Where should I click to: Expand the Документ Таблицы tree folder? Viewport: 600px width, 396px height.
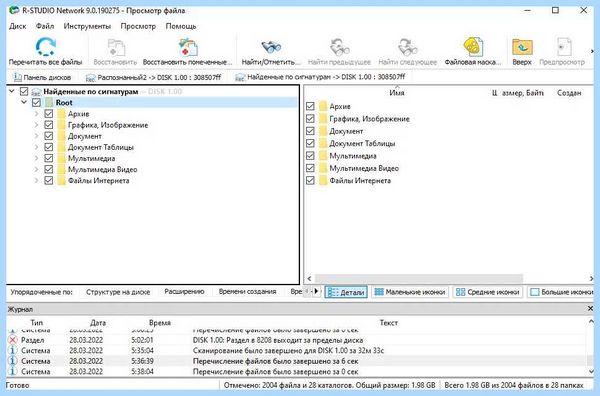[x=36, y=147]
